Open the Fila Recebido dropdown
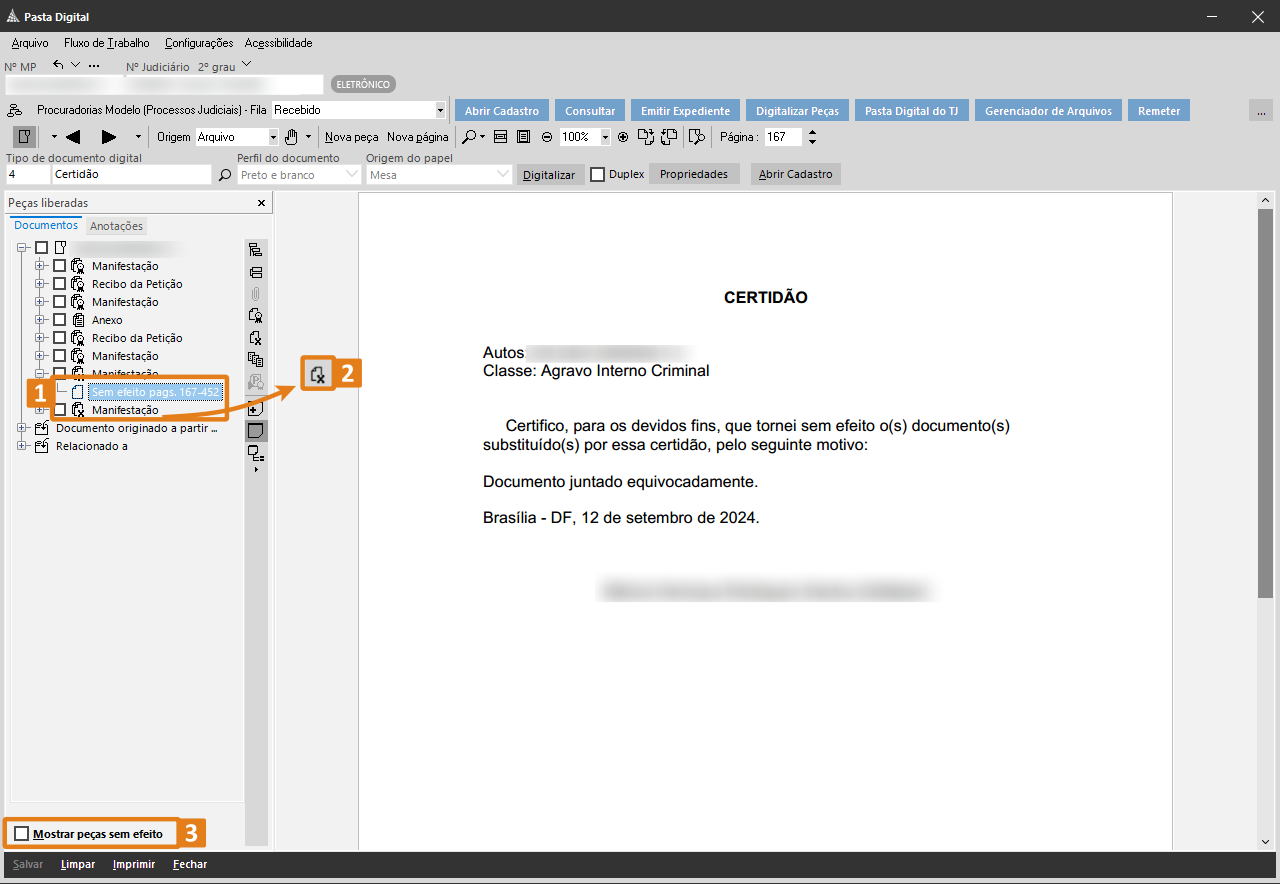This screenshot has width=1280, height=884. pyautogui.click(x=440, y=110)
